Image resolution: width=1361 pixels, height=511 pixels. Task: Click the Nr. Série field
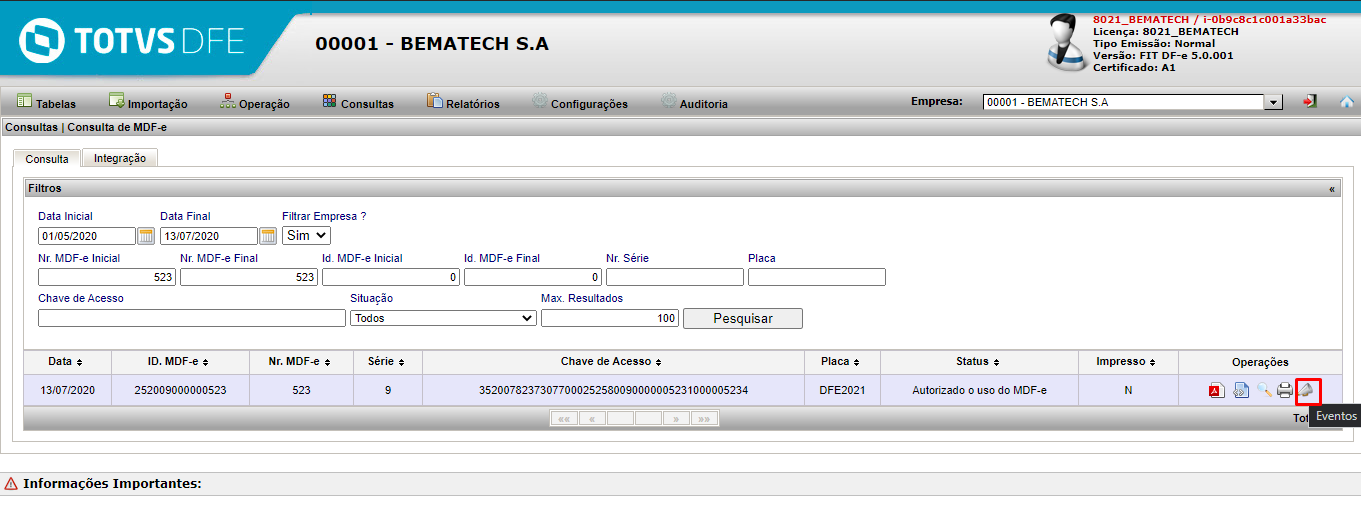675,277
